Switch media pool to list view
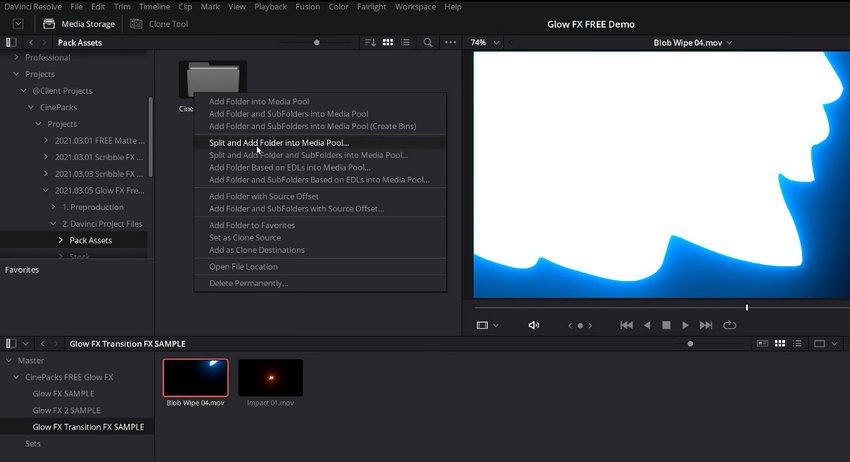850x462 pixels. coord(797,343)
